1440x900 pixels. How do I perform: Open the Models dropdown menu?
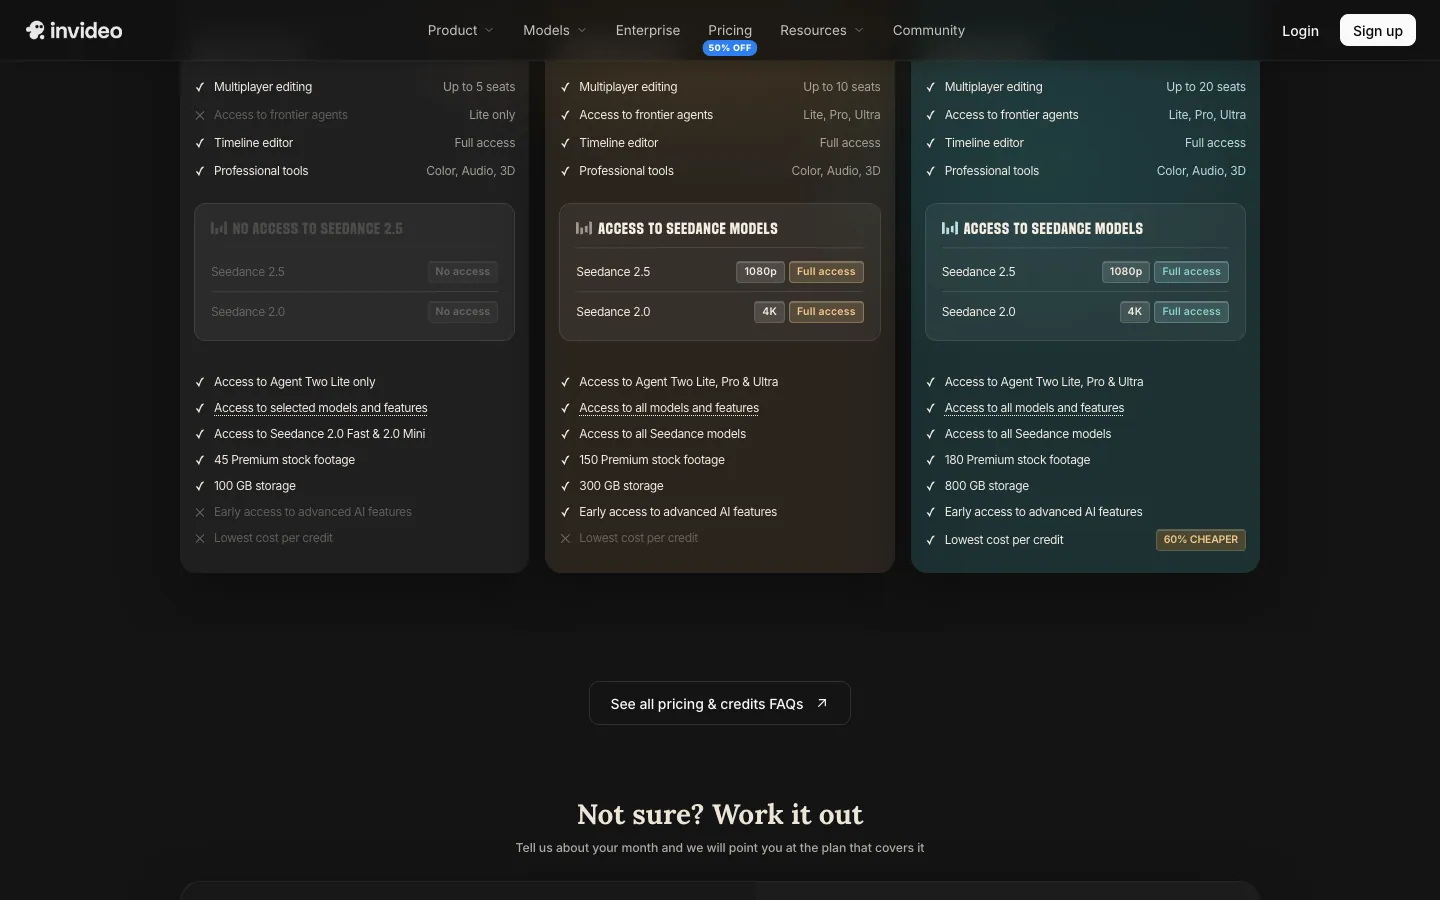tap(555, 30)
